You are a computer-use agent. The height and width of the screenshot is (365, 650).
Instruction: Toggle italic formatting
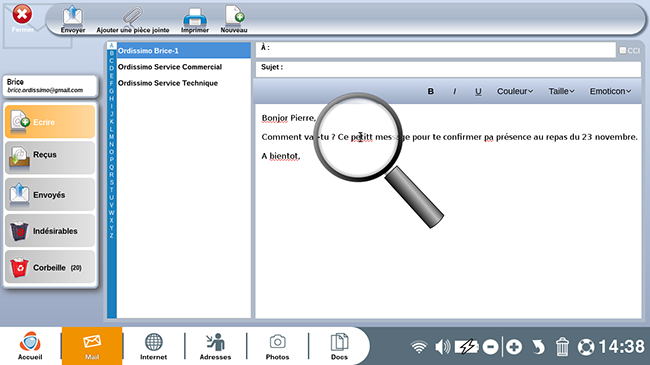[x=454, y=91]
